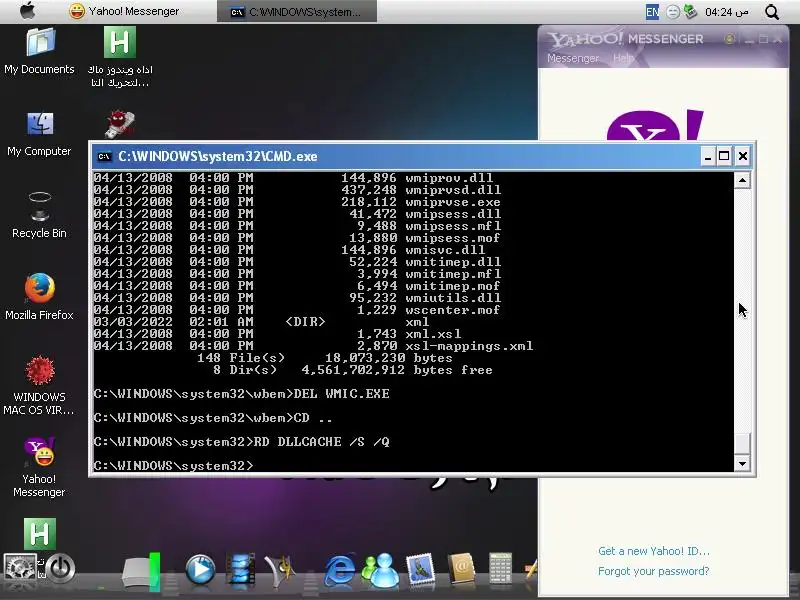Click the '148 File(s)' summary line

point(324,358)
